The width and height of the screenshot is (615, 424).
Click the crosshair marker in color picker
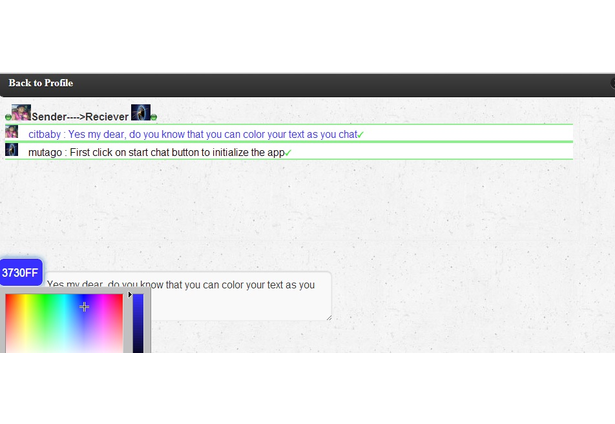click(x=84, y=307)
